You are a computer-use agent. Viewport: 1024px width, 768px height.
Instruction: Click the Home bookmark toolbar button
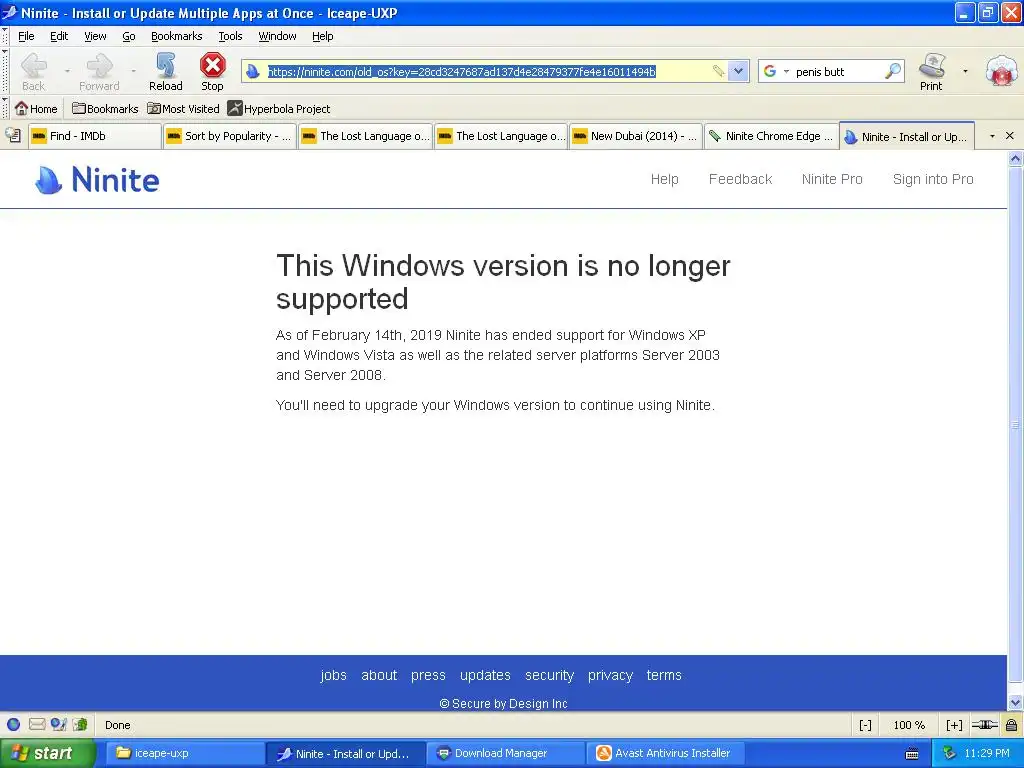click(x=37, y=108)
